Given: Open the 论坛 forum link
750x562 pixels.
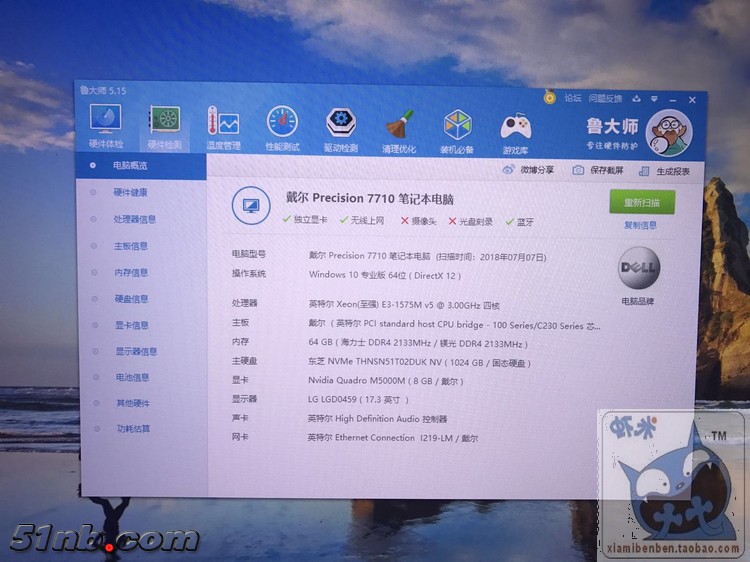Looking at the screenshot, I should click(x=573, y=98).
